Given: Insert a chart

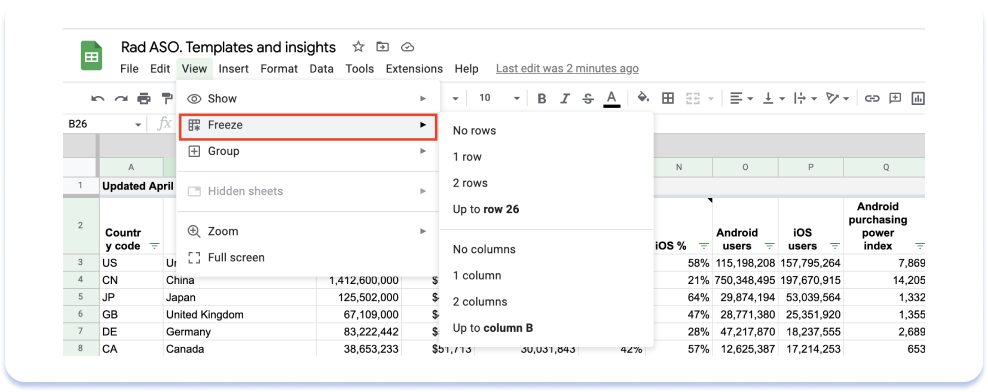Looking at the screenshot, I should (917, 98).
